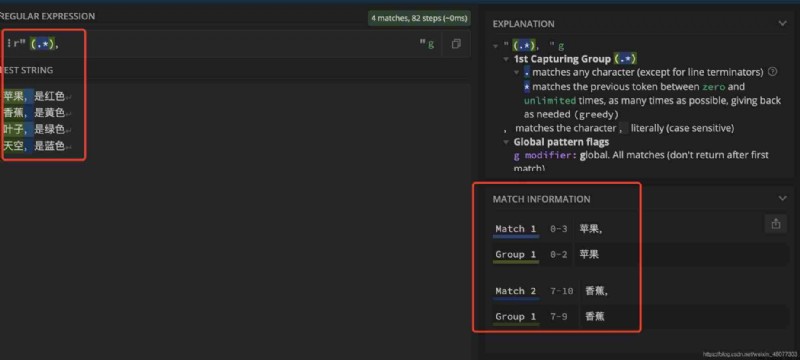Collapse the 1st Capturing Group tree node

506,59
